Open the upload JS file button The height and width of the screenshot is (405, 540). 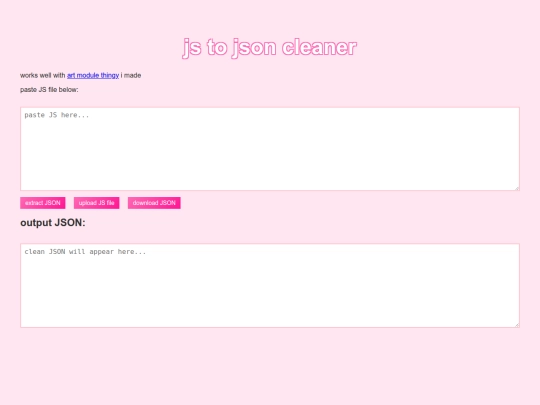pyautogui.click(x=96, y=203)
